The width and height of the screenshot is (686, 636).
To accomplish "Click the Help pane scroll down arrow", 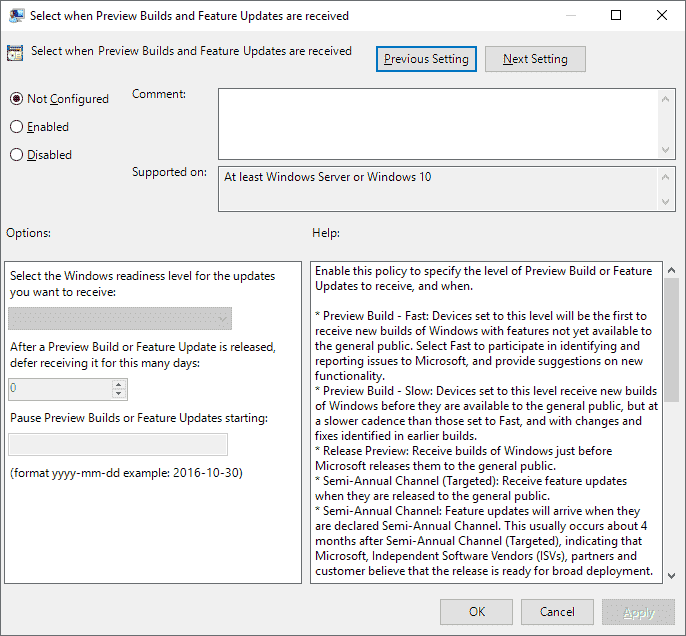I will pos(672,576).
